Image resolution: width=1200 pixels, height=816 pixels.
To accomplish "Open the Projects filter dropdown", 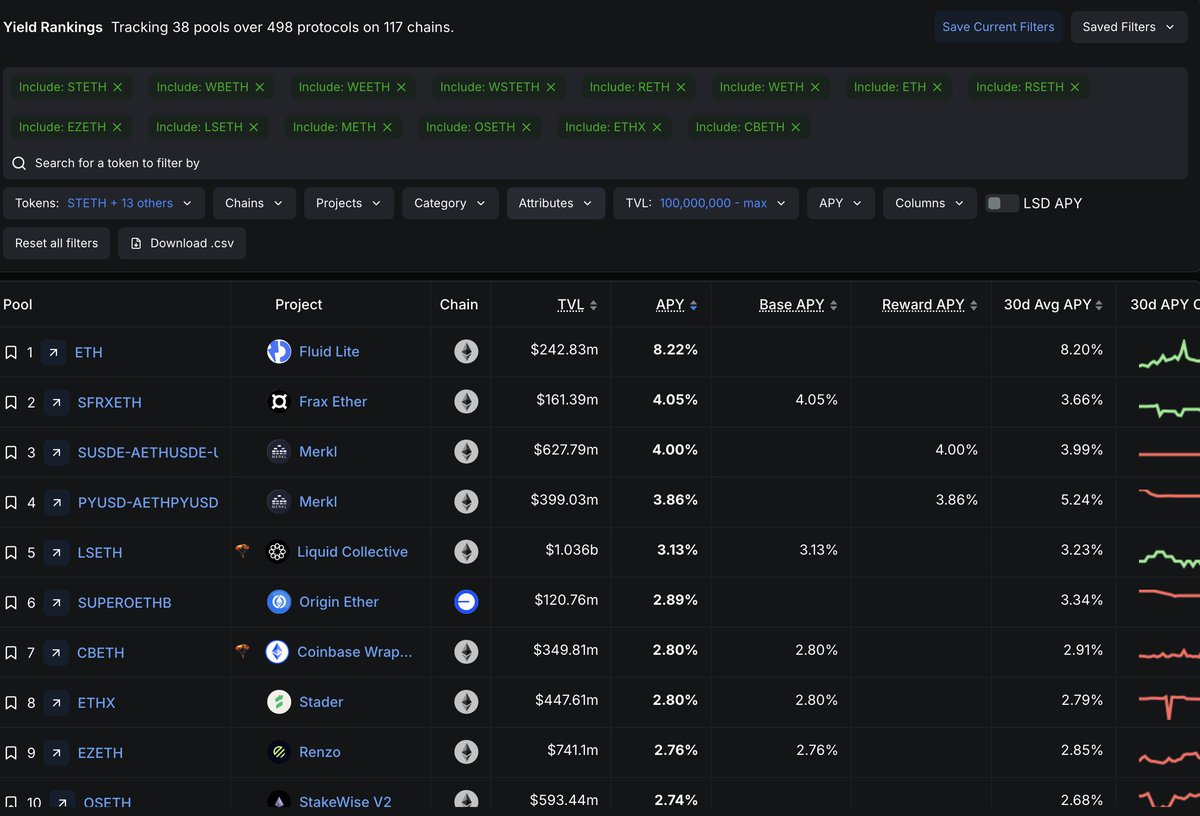I will pyautogui.click(x=349, y=203).
